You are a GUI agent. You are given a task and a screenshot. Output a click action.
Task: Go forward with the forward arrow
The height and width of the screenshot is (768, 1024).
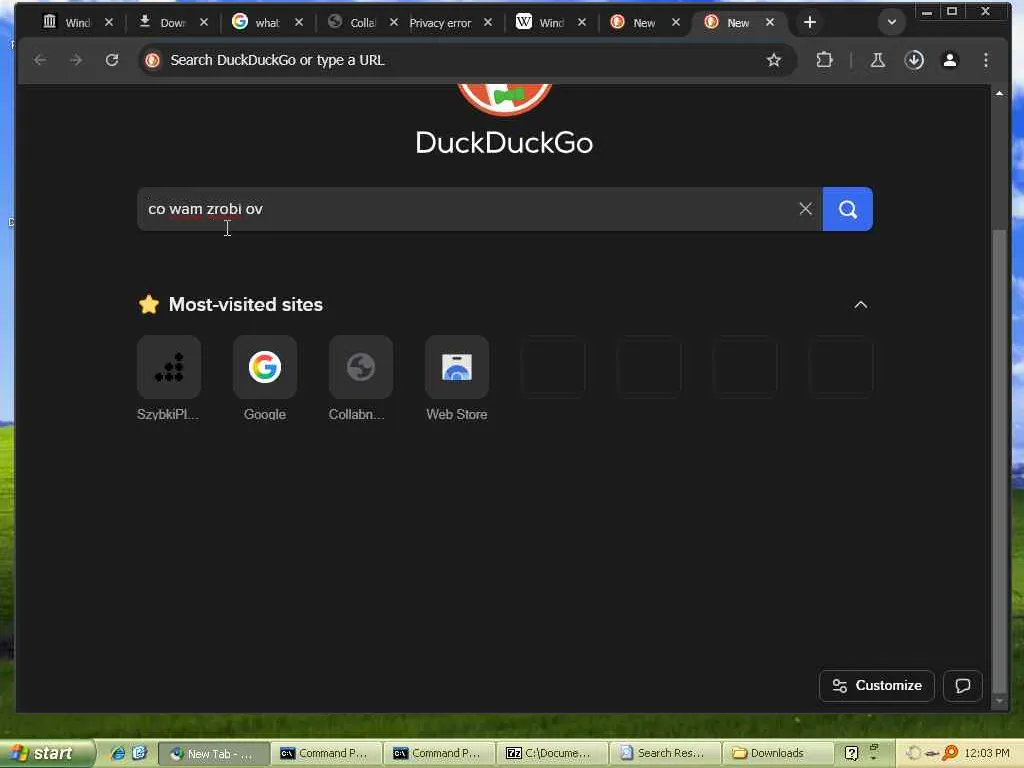click(x=76, y=60)
